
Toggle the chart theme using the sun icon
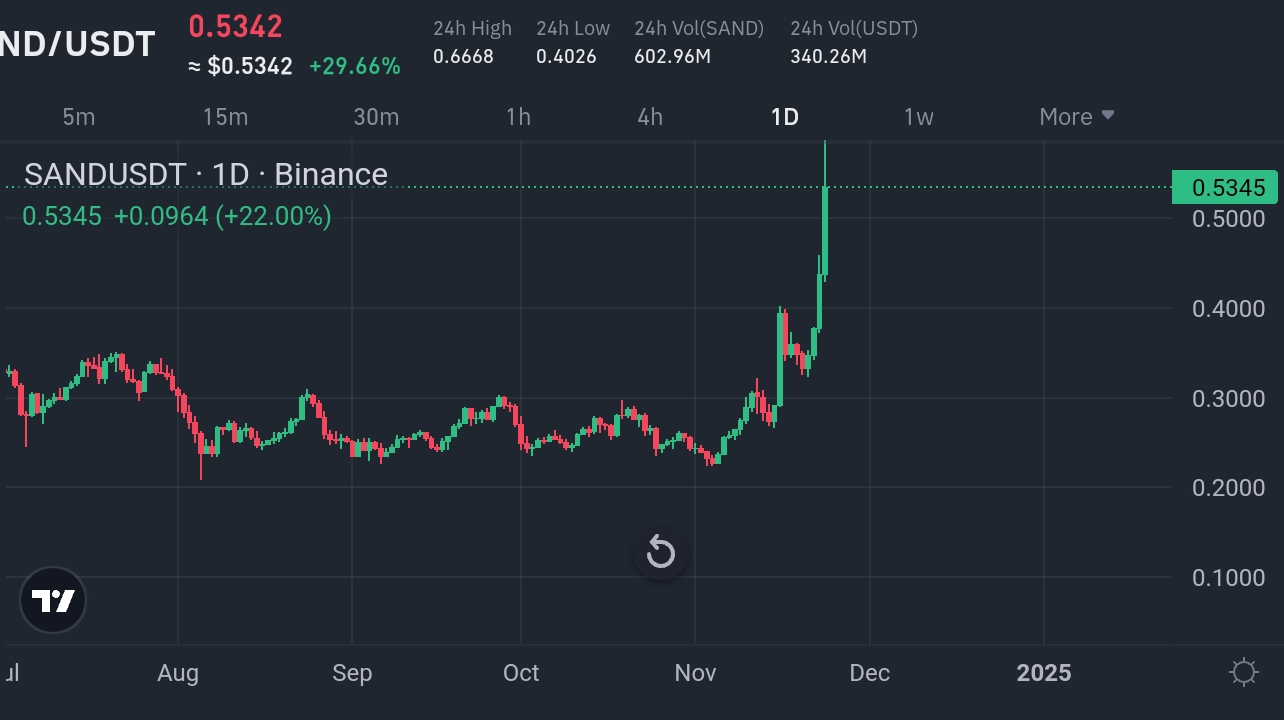tap(1244, 674)
